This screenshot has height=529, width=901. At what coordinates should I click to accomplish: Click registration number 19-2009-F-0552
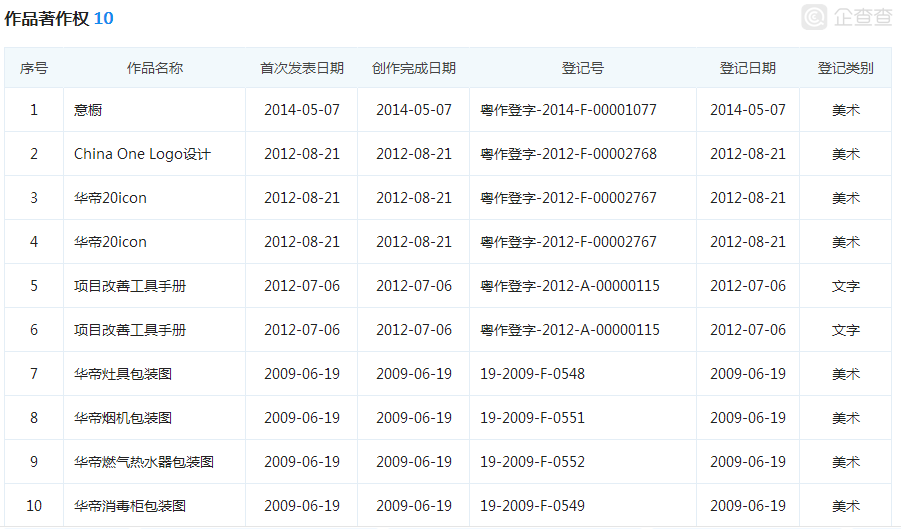click(533, 462)
